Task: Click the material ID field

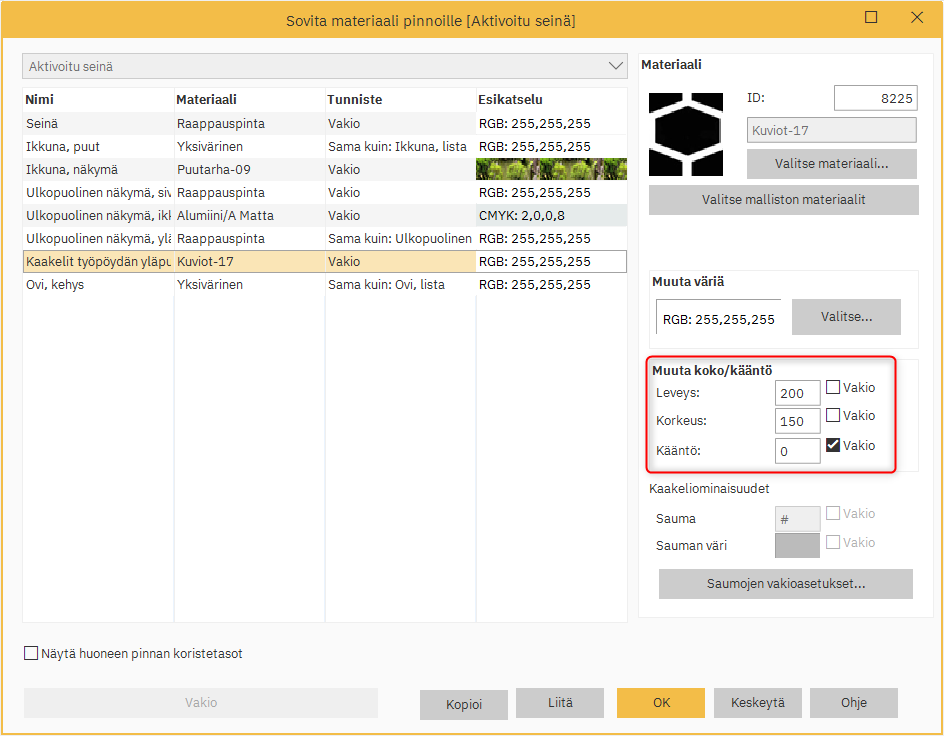Action: click(874, 98)
